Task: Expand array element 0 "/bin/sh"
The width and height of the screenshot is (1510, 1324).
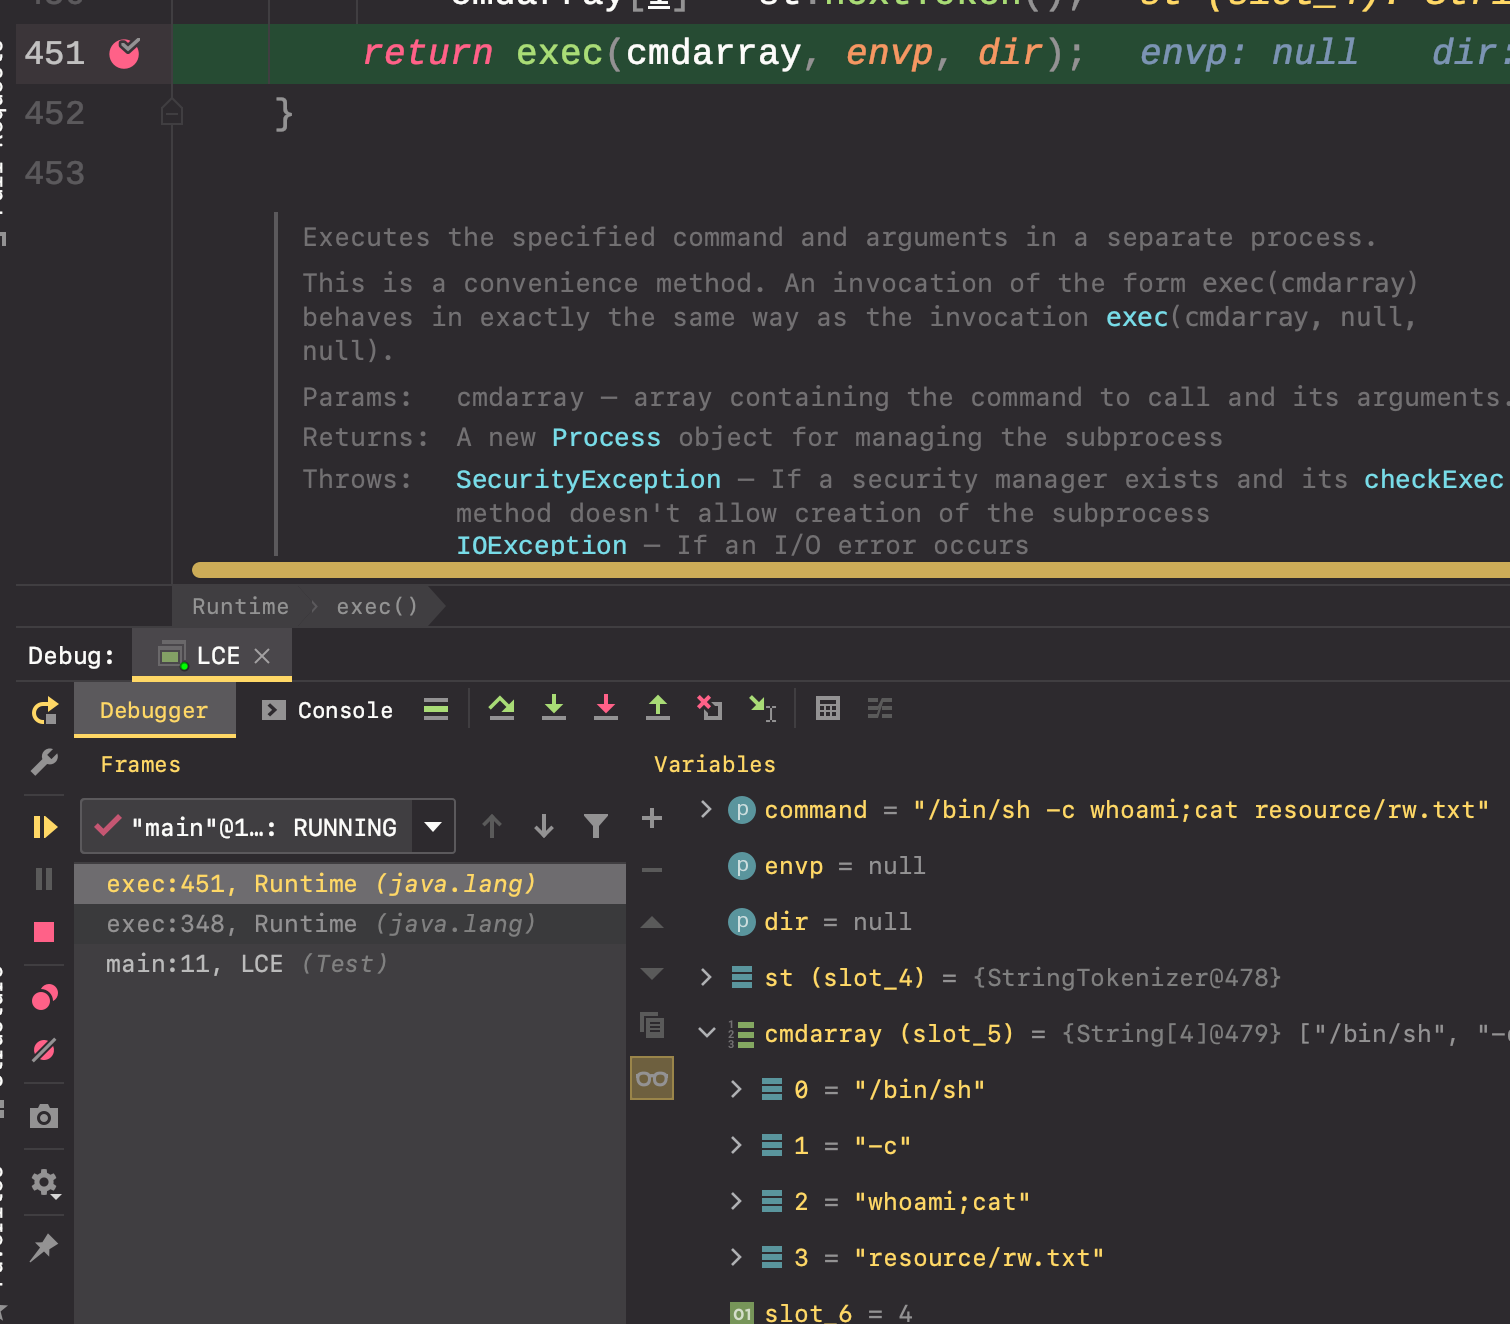Action: click(737, 1089)
